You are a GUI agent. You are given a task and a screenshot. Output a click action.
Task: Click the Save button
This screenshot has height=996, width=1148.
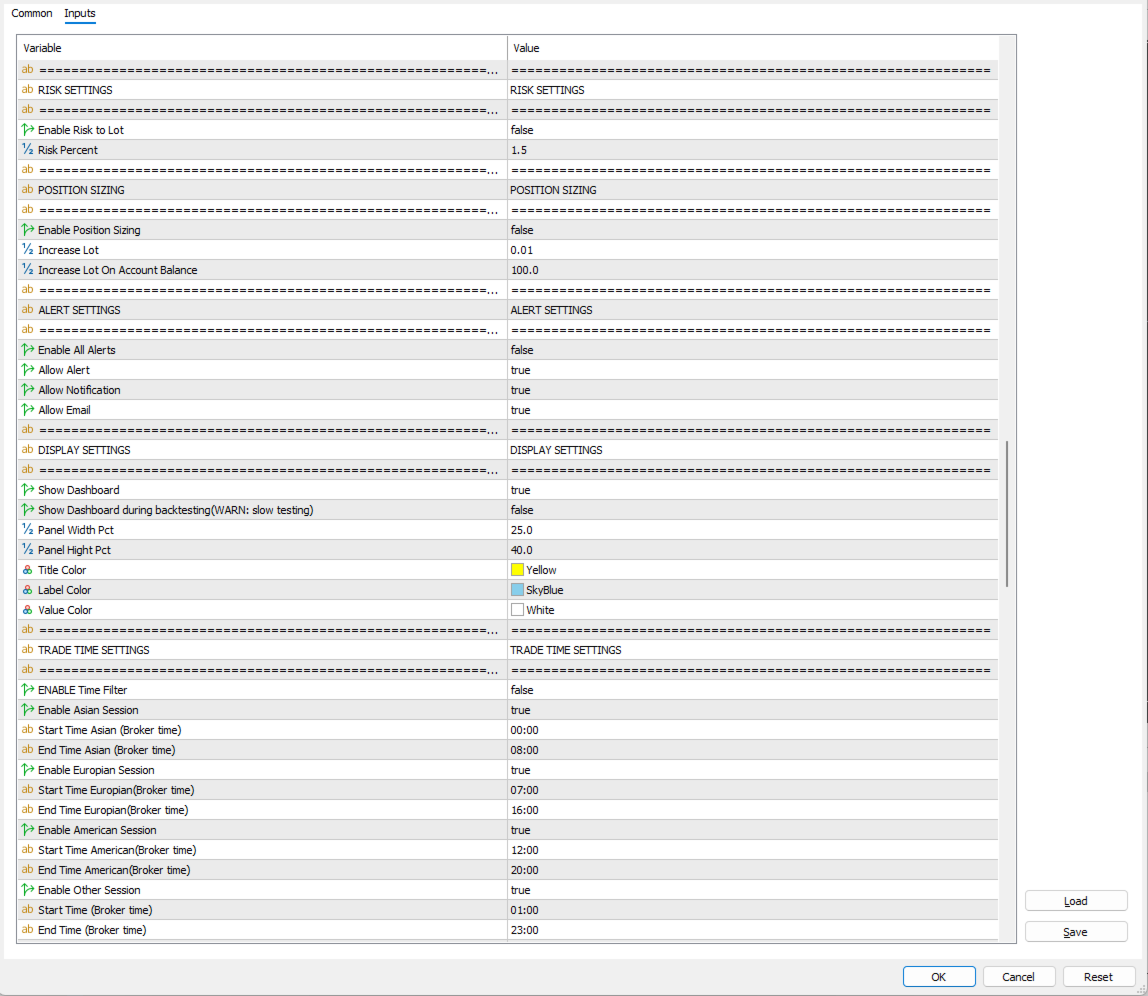click(1076, 932)
